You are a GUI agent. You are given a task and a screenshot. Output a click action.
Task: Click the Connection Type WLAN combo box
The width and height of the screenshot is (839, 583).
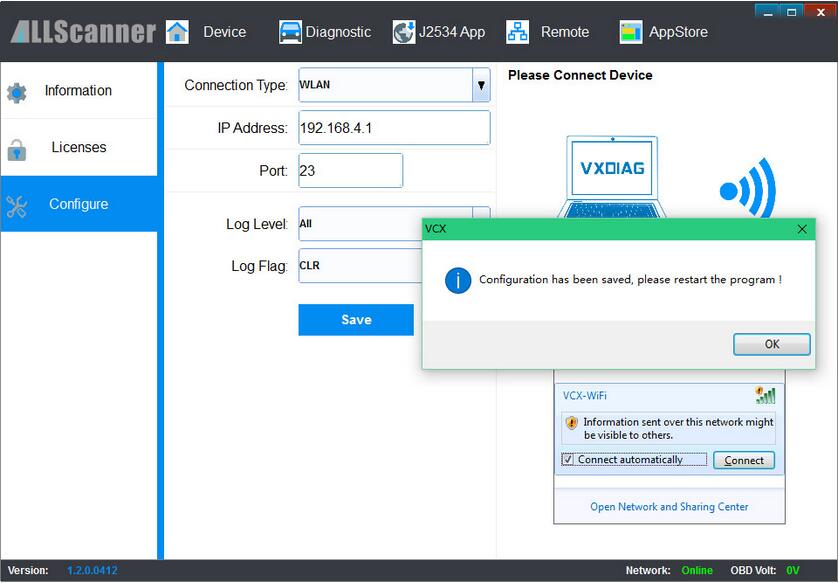394,85
